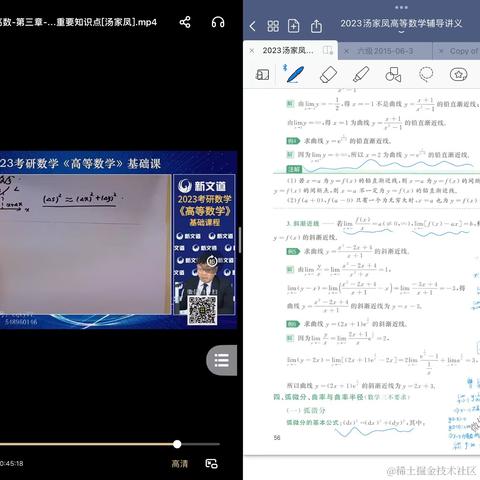
Task: Open the Elements sticker tool
Action: pyautogui.click(x=459, y=74)
